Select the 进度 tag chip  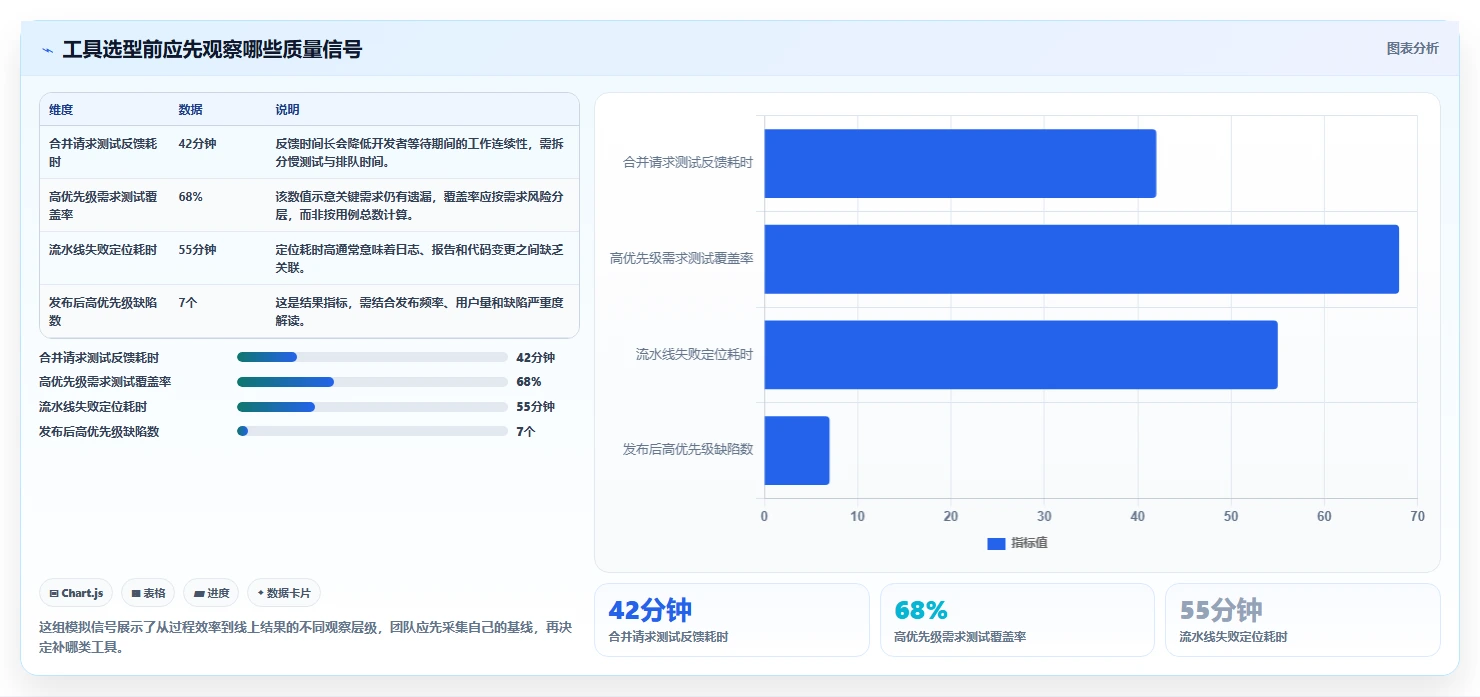click(211, 593)
